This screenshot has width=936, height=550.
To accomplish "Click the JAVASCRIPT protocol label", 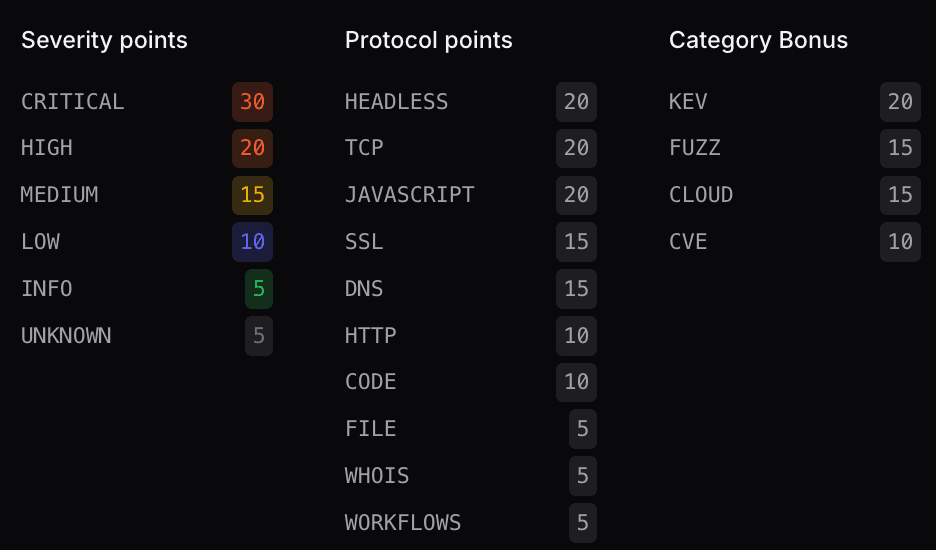I will click(x=409, y=195).
